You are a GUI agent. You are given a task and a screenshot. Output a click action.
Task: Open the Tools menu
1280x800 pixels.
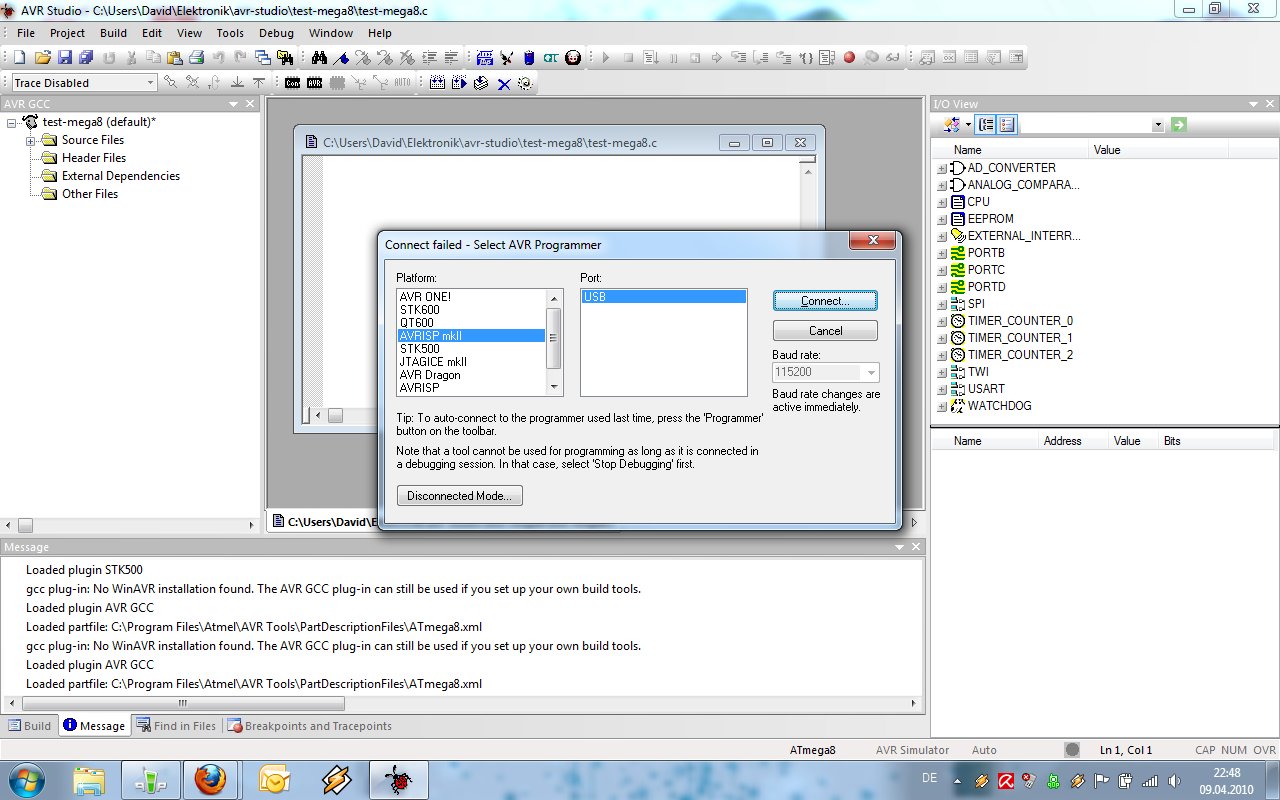230,33
